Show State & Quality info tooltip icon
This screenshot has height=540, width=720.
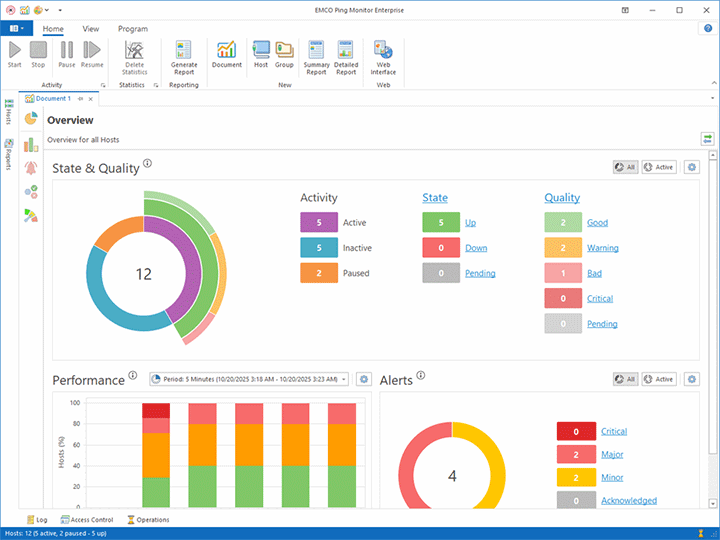point(147,163)
